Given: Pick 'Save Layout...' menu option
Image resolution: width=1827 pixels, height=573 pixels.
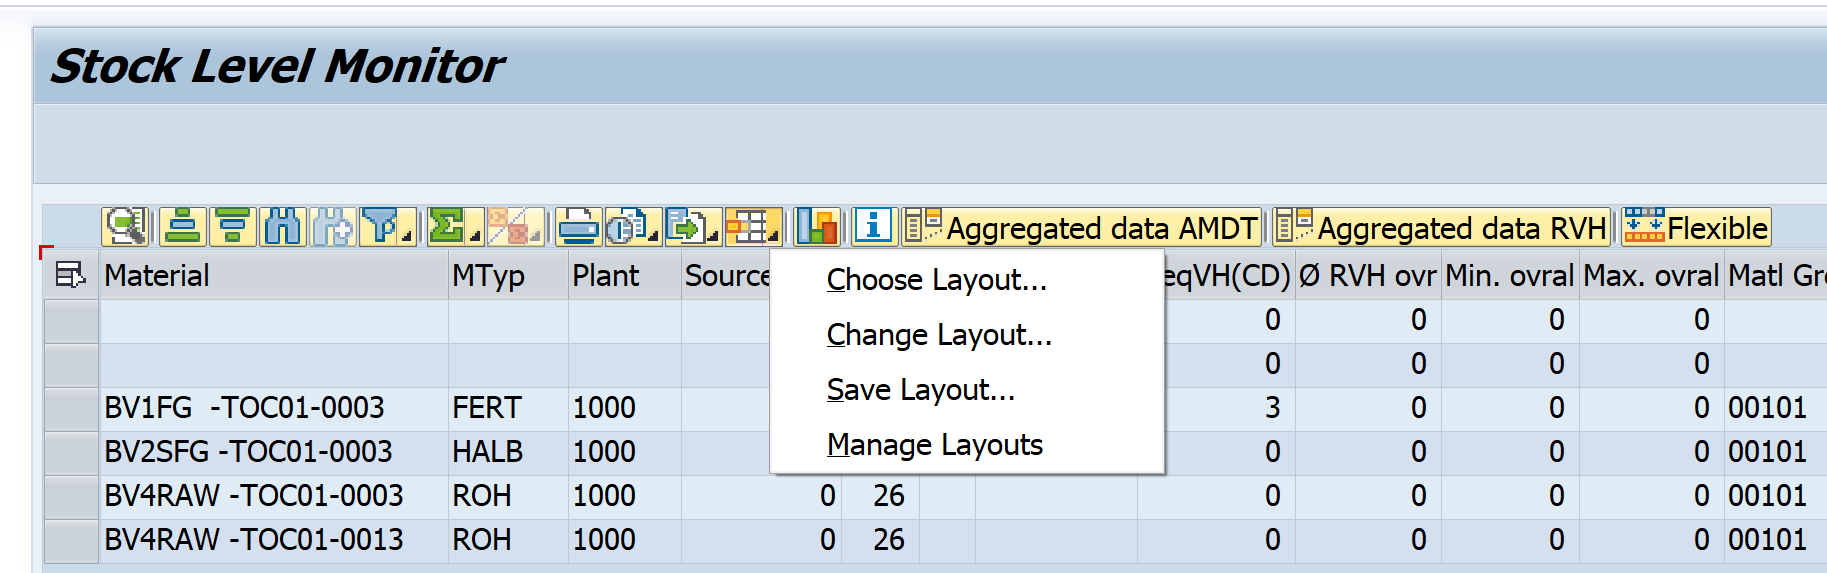Looking at the screenshot, I should click(920, 390).
